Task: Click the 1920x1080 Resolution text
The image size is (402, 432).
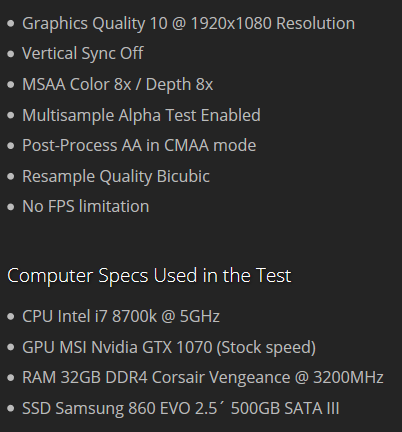Action: point(273,24)
